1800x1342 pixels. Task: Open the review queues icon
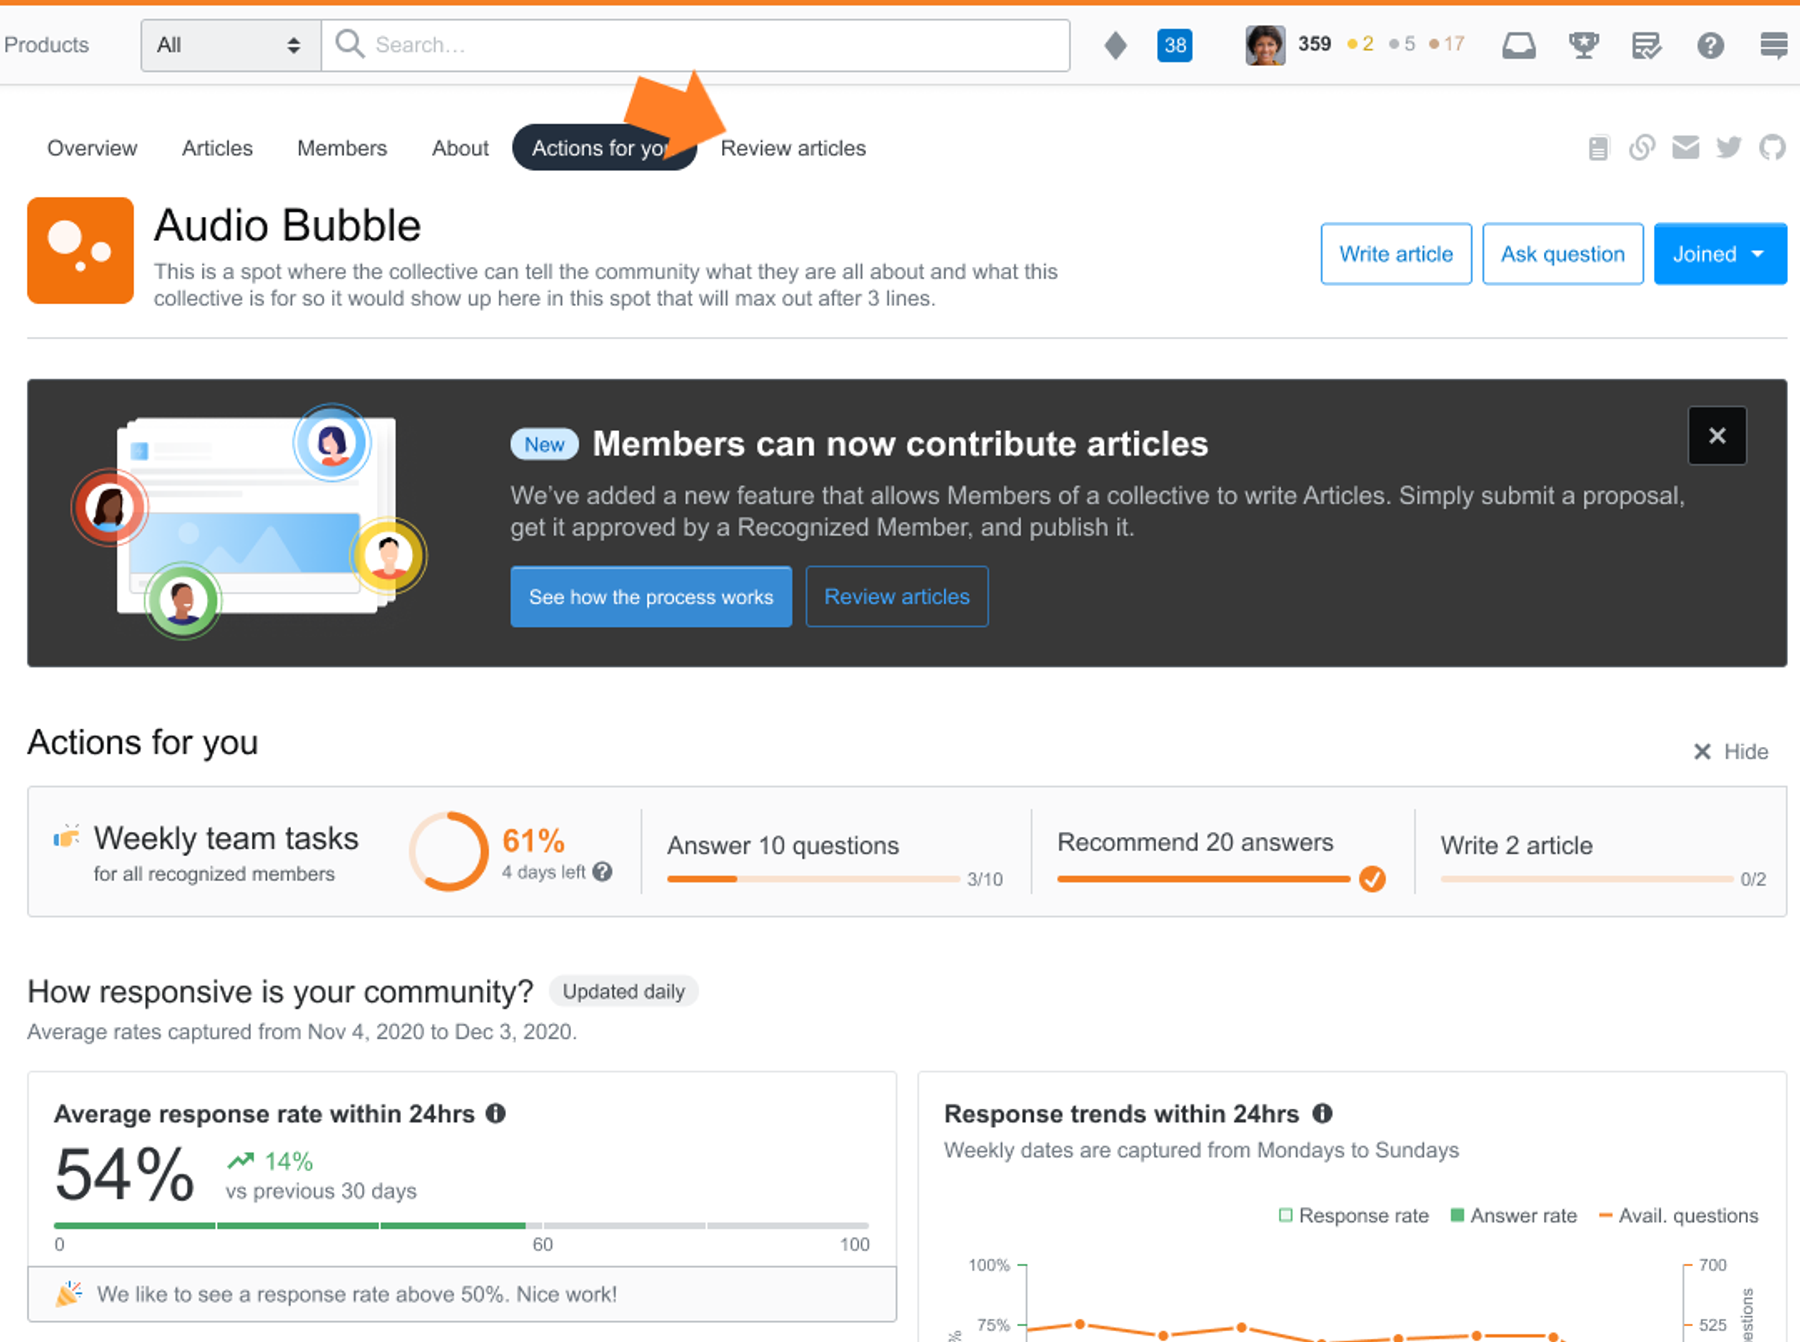click(1646, 45)
